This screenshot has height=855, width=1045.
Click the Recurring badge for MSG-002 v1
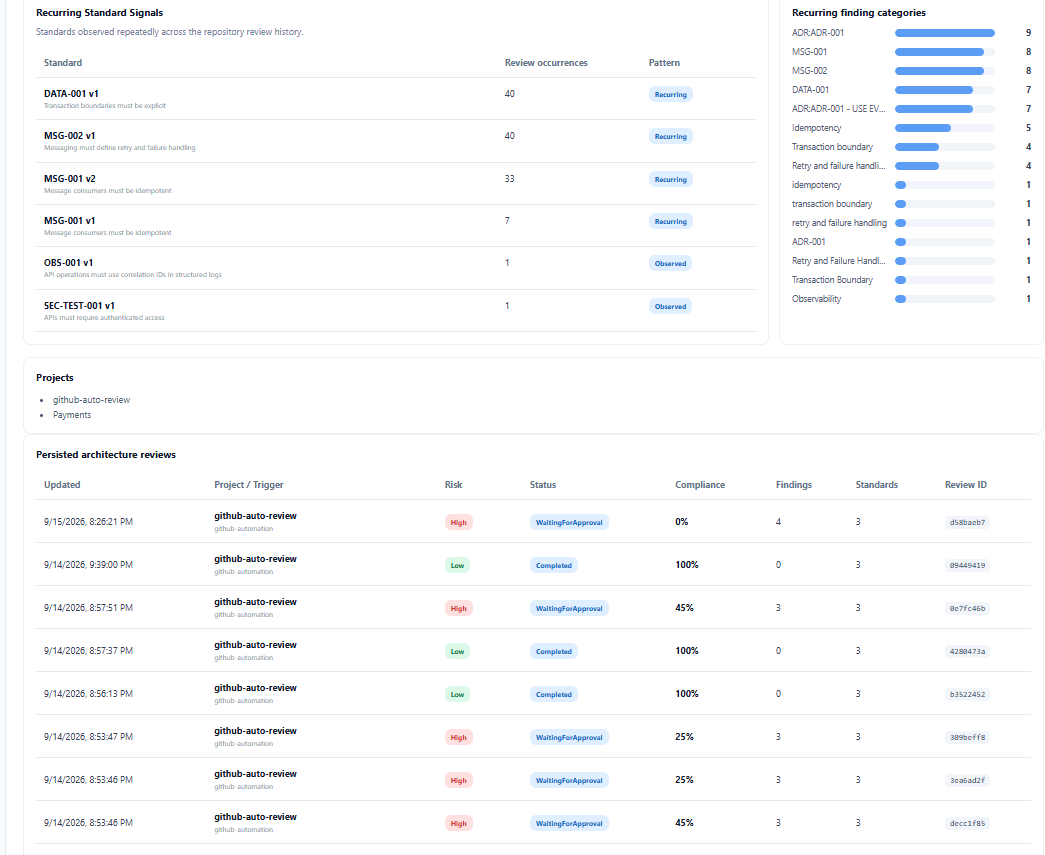pos(670,137)
